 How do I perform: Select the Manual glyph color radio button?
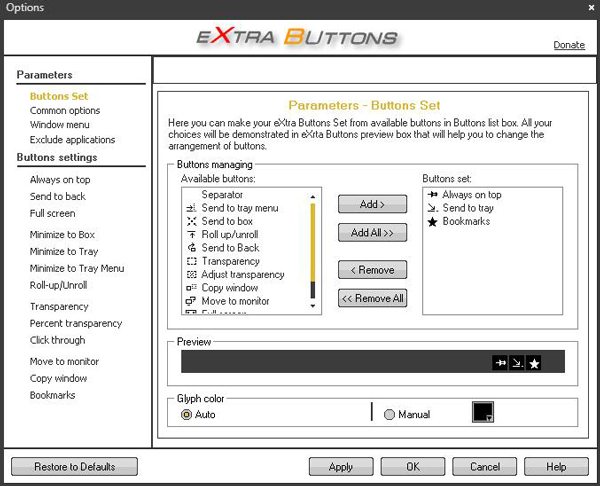pyautogui.click(x=389, y=414)
